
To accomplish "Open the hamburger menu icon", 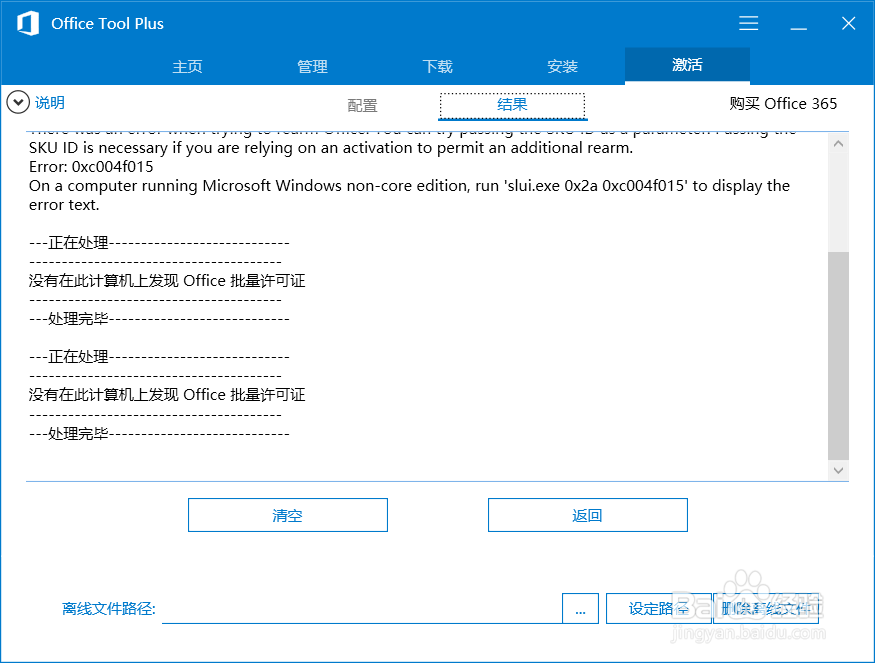I will (x=748, y=23).
